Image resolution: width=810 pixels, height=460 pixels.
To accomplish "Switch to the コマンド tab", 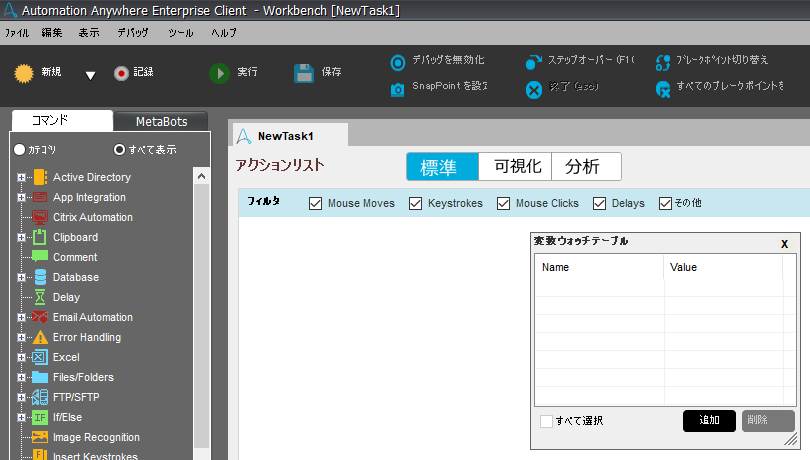I will click(62, 120).
